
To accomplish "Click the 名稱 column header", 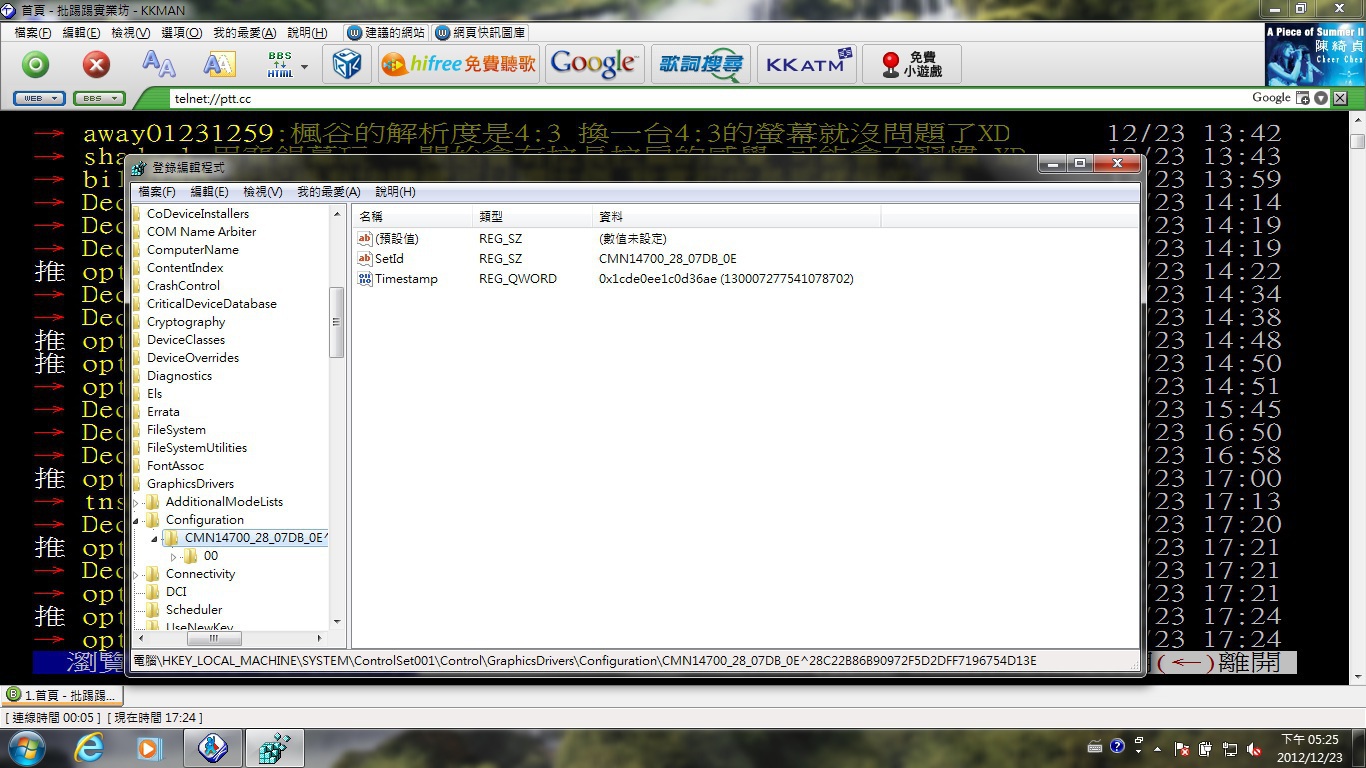I will tap(412, 216).
